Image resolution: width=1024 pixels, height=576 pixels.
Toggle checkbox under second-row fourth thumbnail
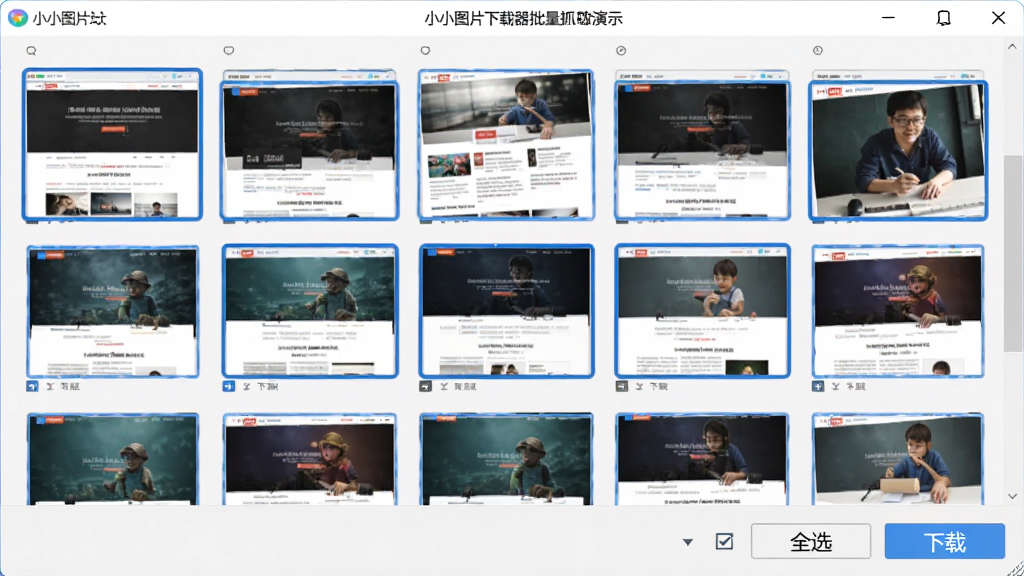(622, 387)
